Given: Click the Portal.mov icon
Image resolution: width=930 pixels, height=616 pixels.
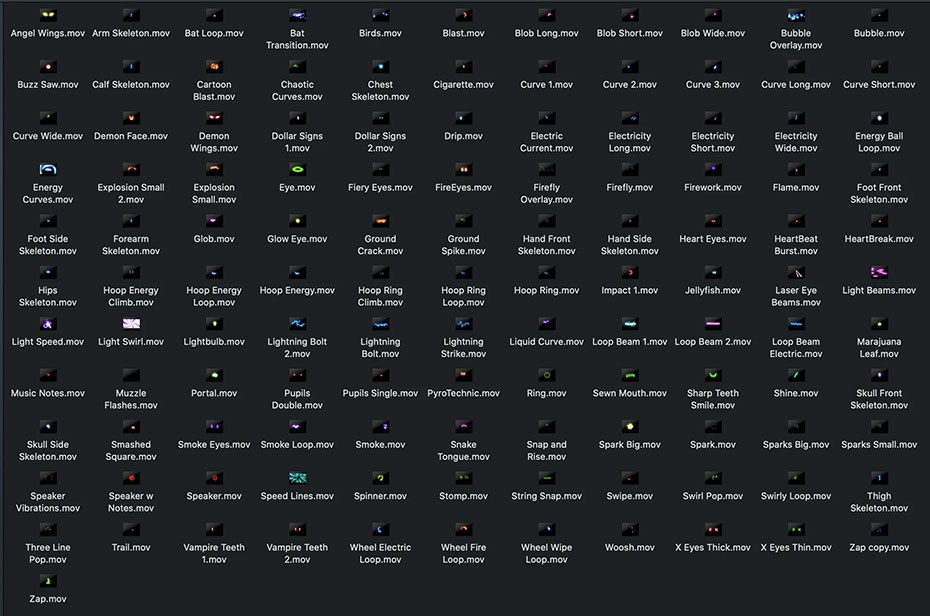Looking at the screenshot, I should click(214, 375).
